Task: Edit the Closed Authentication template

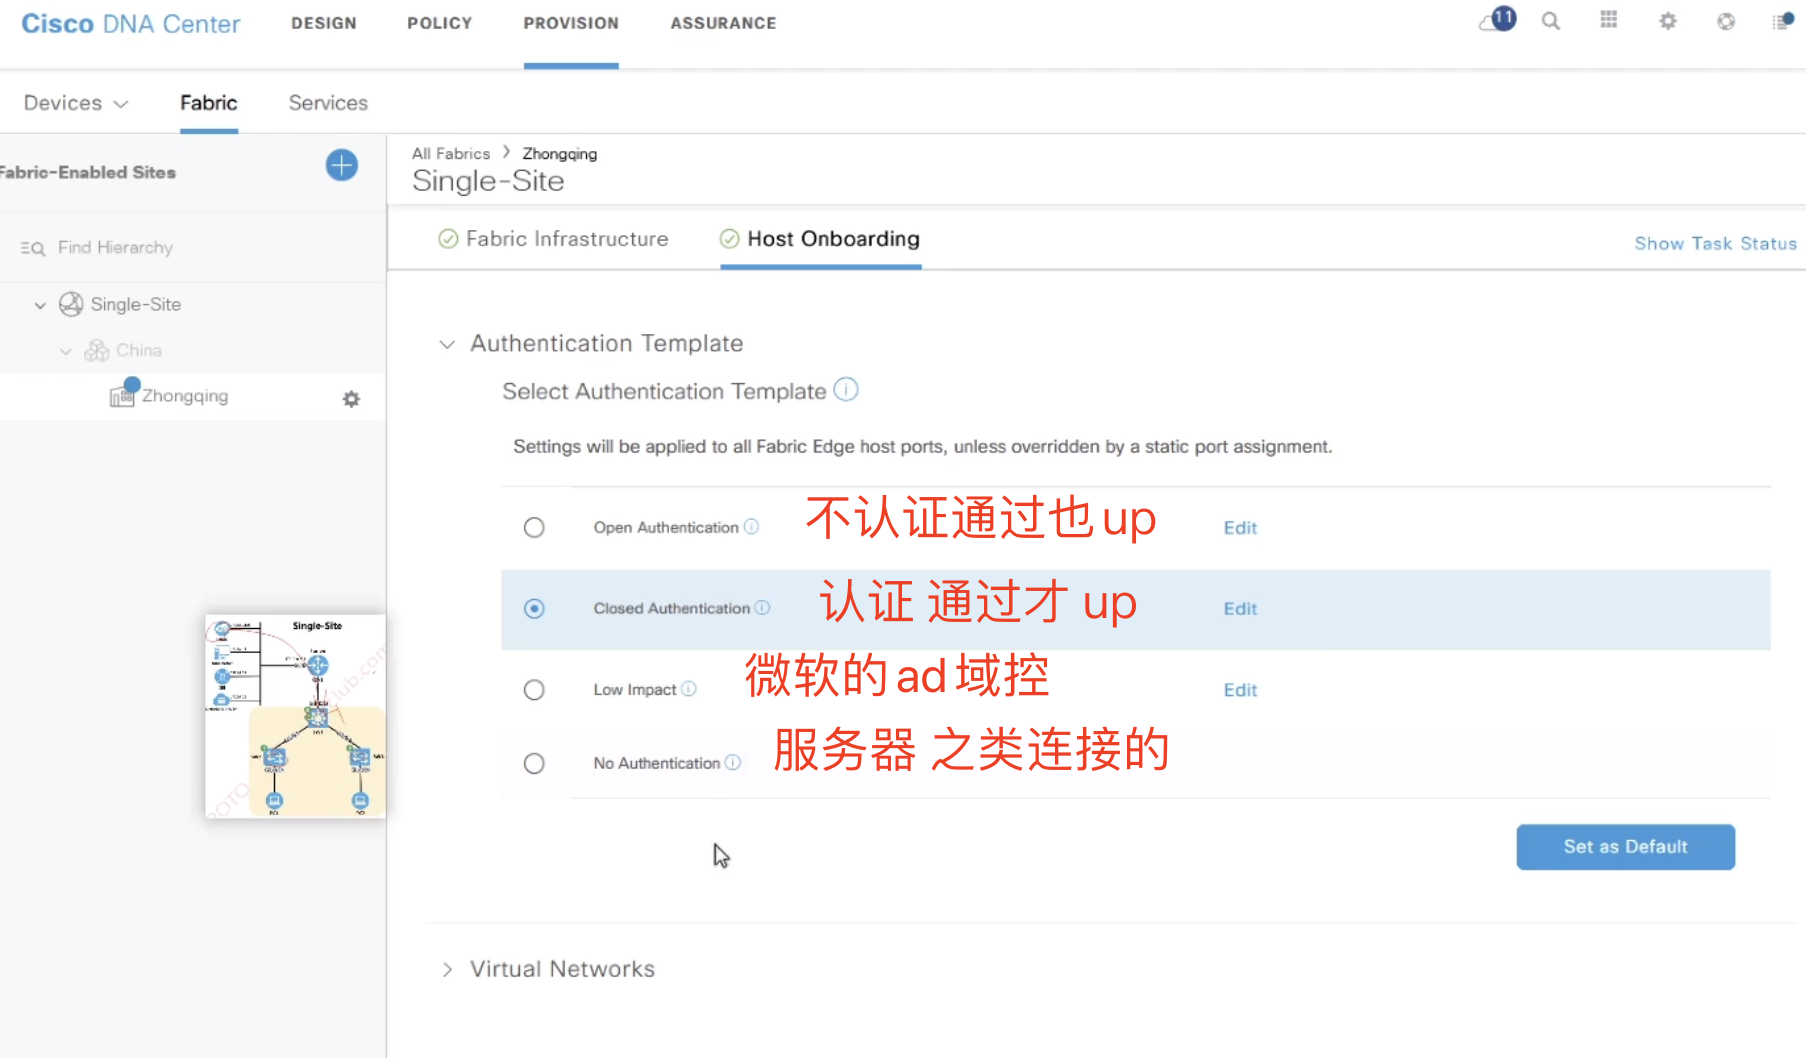Action: (x=1240, y=608)
